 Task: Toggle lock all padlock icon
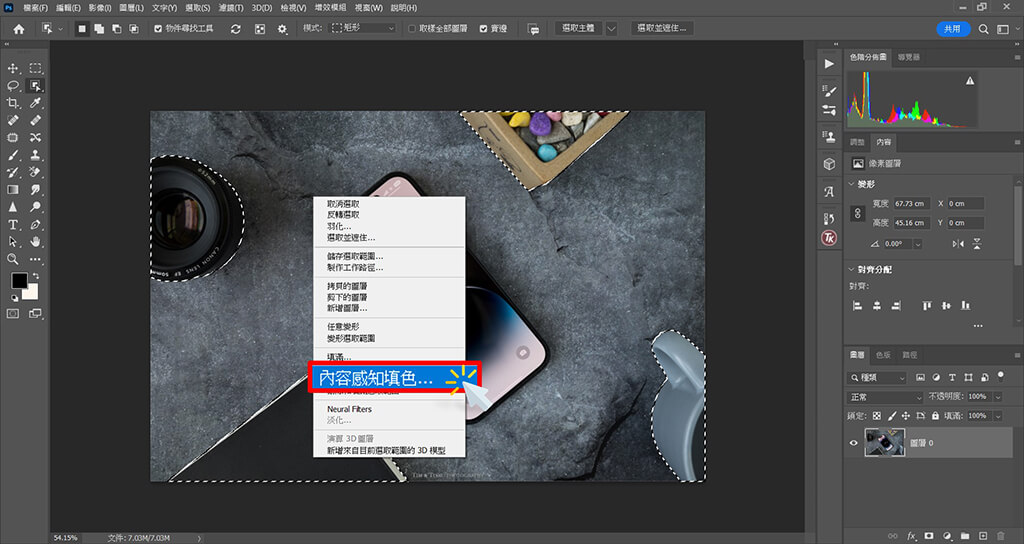point(935,415)
